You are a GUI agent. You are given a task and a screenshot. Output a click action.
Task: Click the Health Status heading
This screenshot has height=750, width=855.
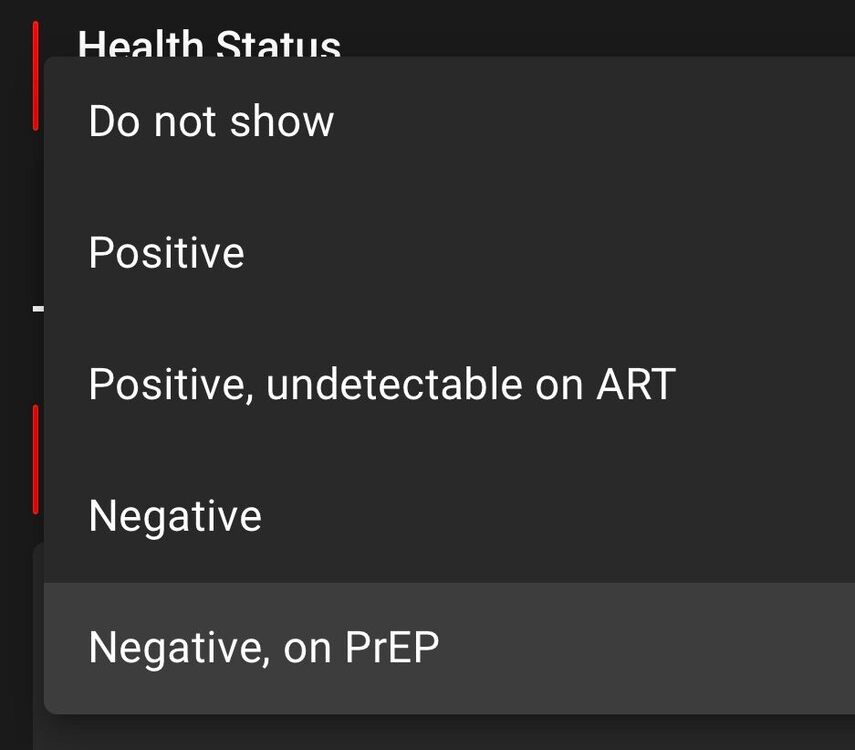[209, 42]
